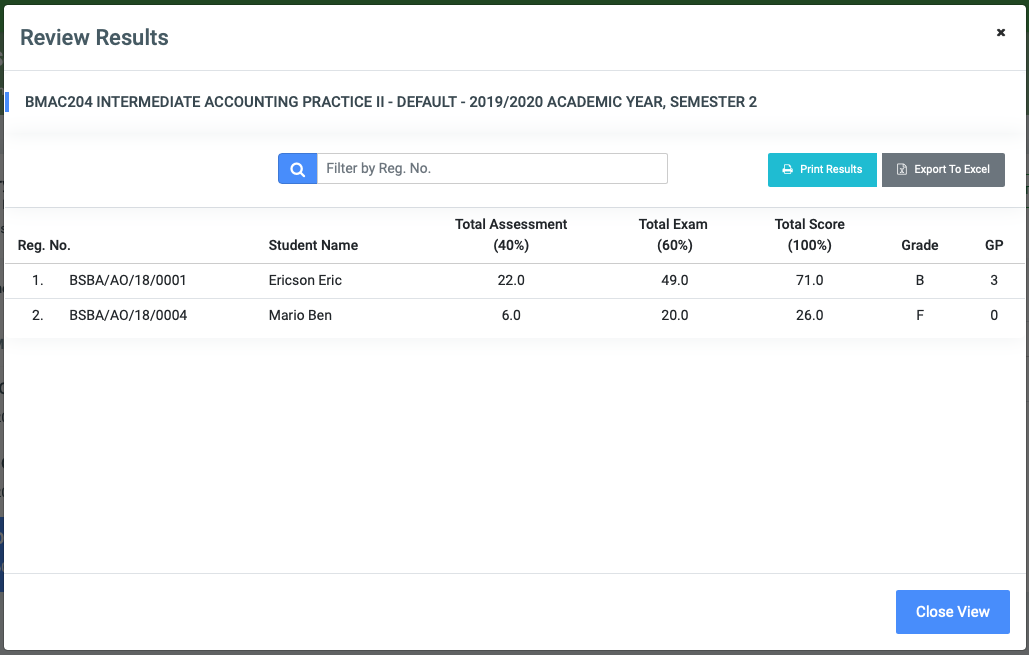Click registration number BSBA/AO/18/0004
This screenshot has height=655, width=1029.
(x=128, y=315)
